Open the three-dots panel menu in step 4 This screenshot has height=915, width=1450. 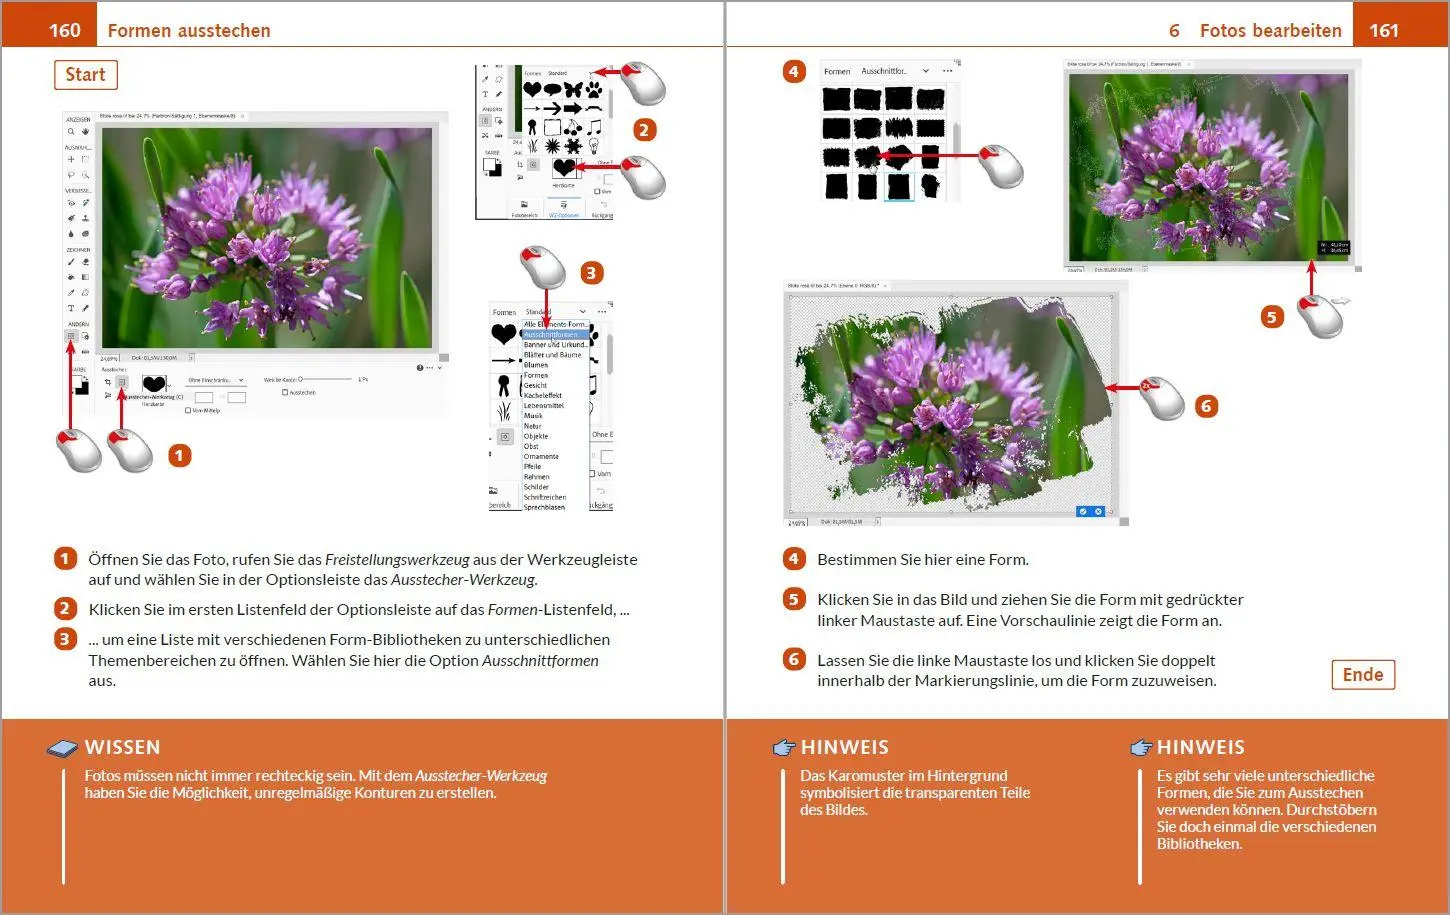(947, 71)
